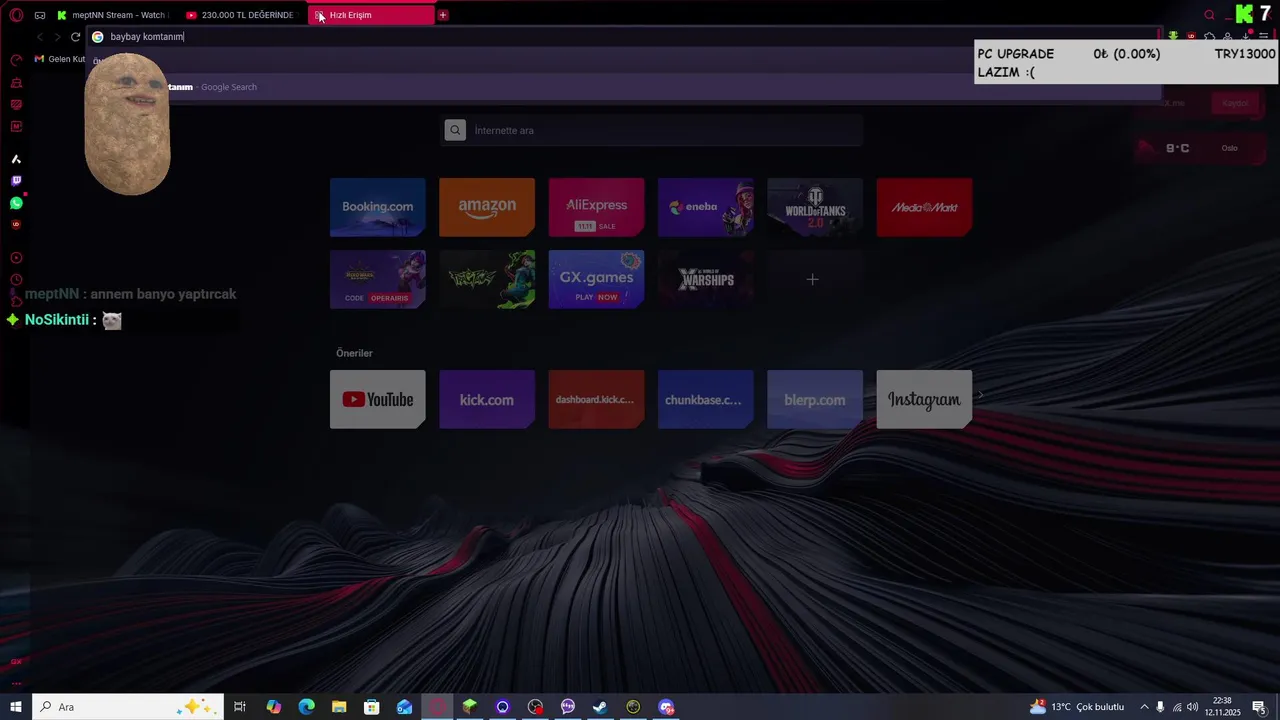Viewport: 1280px width, 720px height.
Task: Open the Windows Start menu
Action: point(16,707)
